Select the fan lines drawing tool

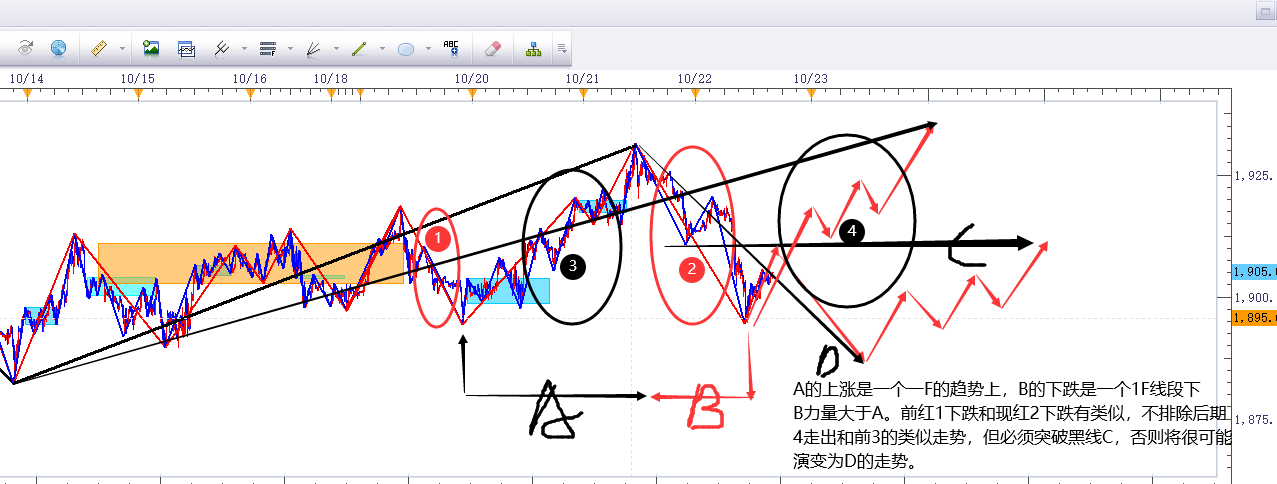(313, 47)
